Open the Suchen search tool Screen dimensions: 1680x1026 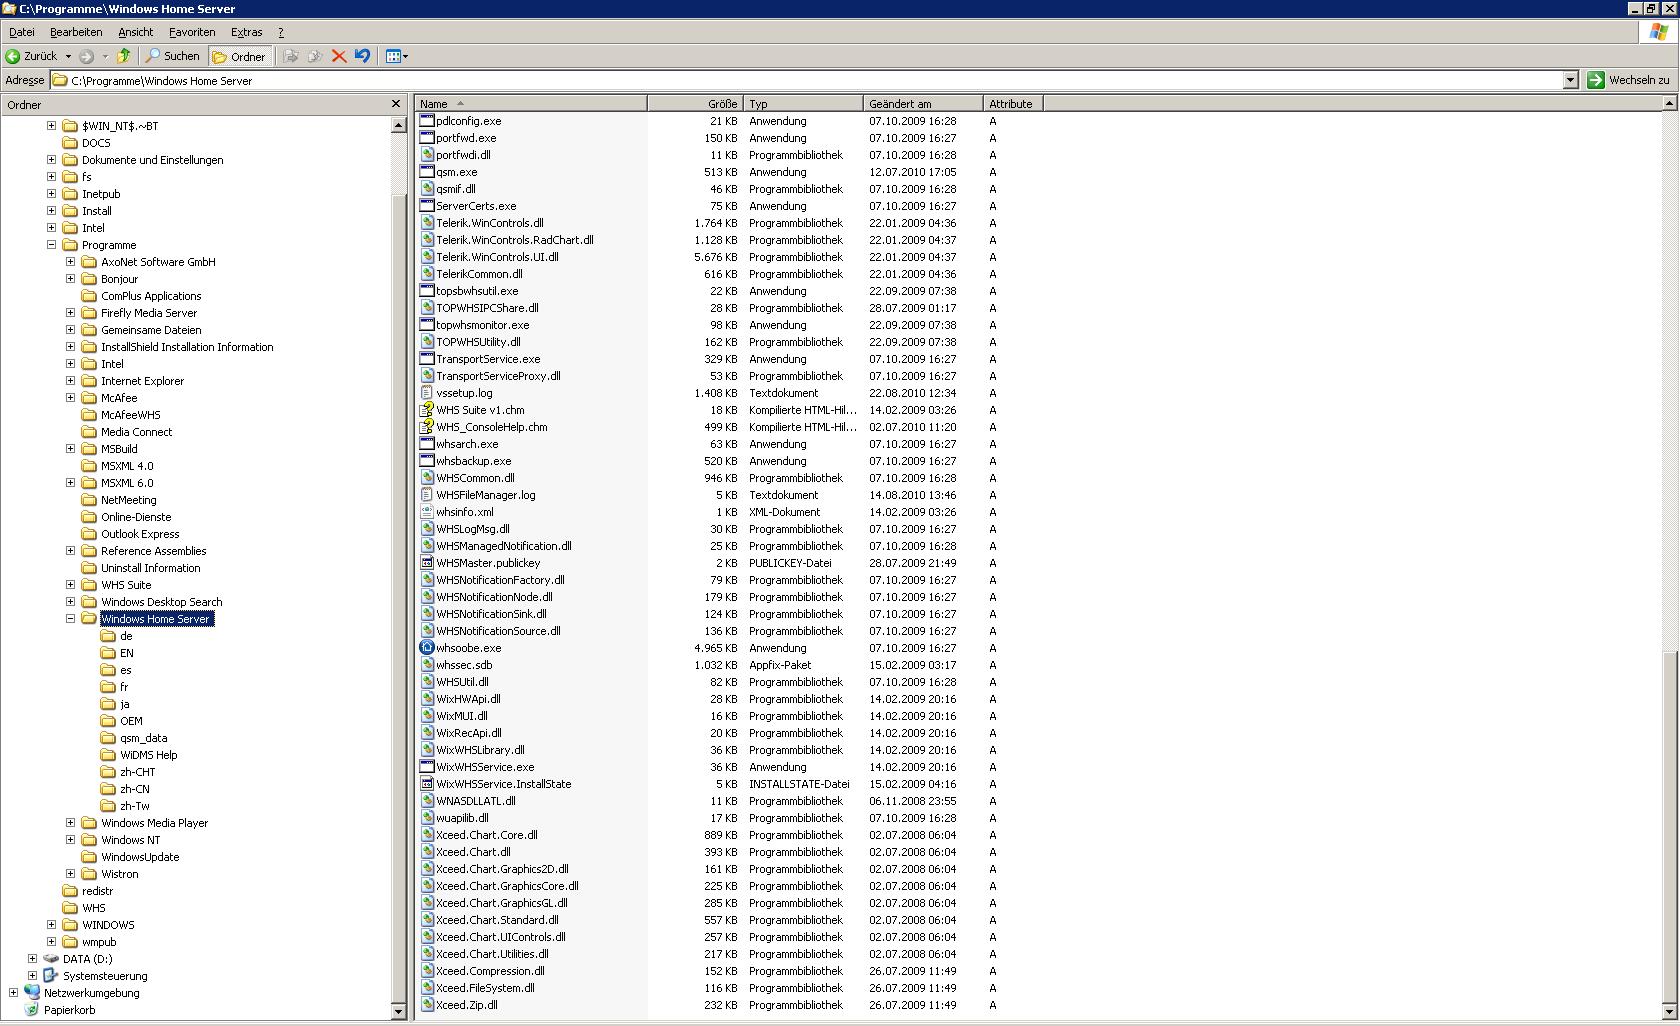coord(172,56)
